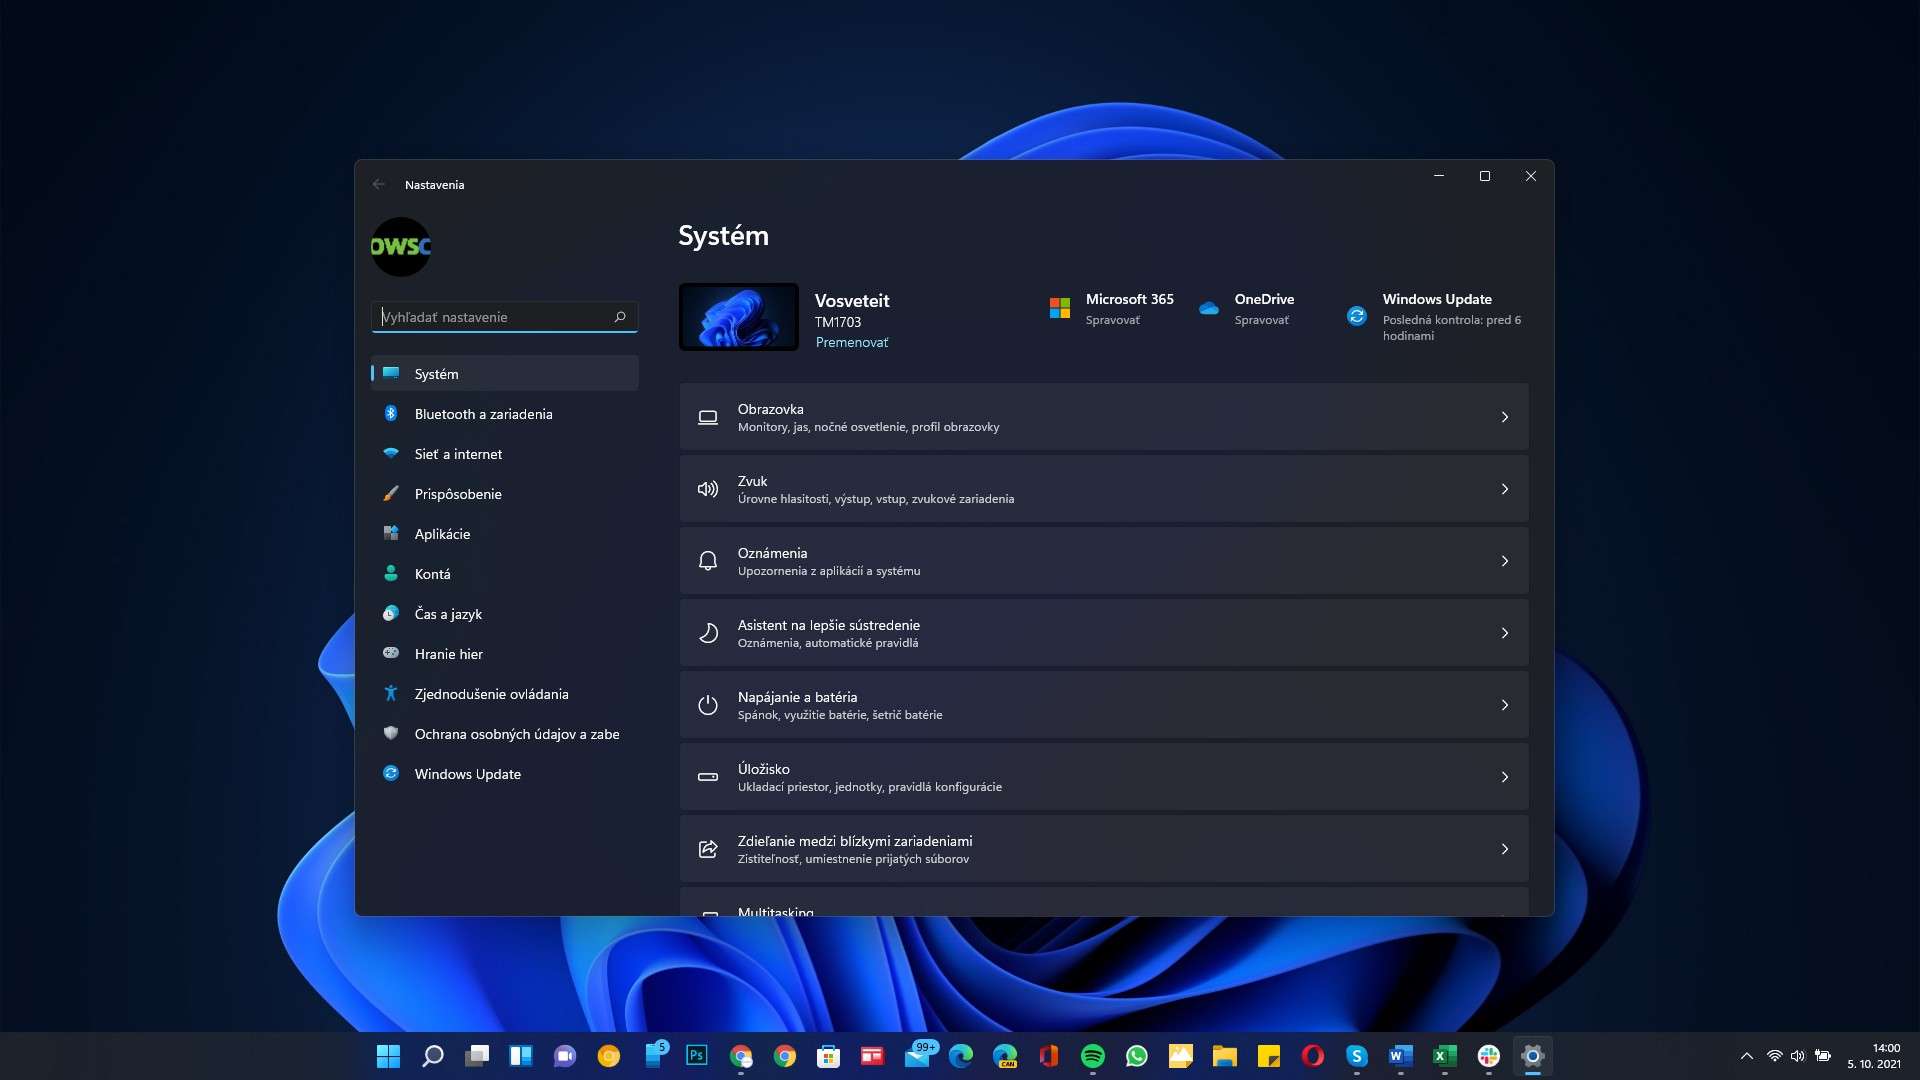Open Skype on the taskbar
This screenshot has height=1080, width=1920.
click(1357, 1056)
